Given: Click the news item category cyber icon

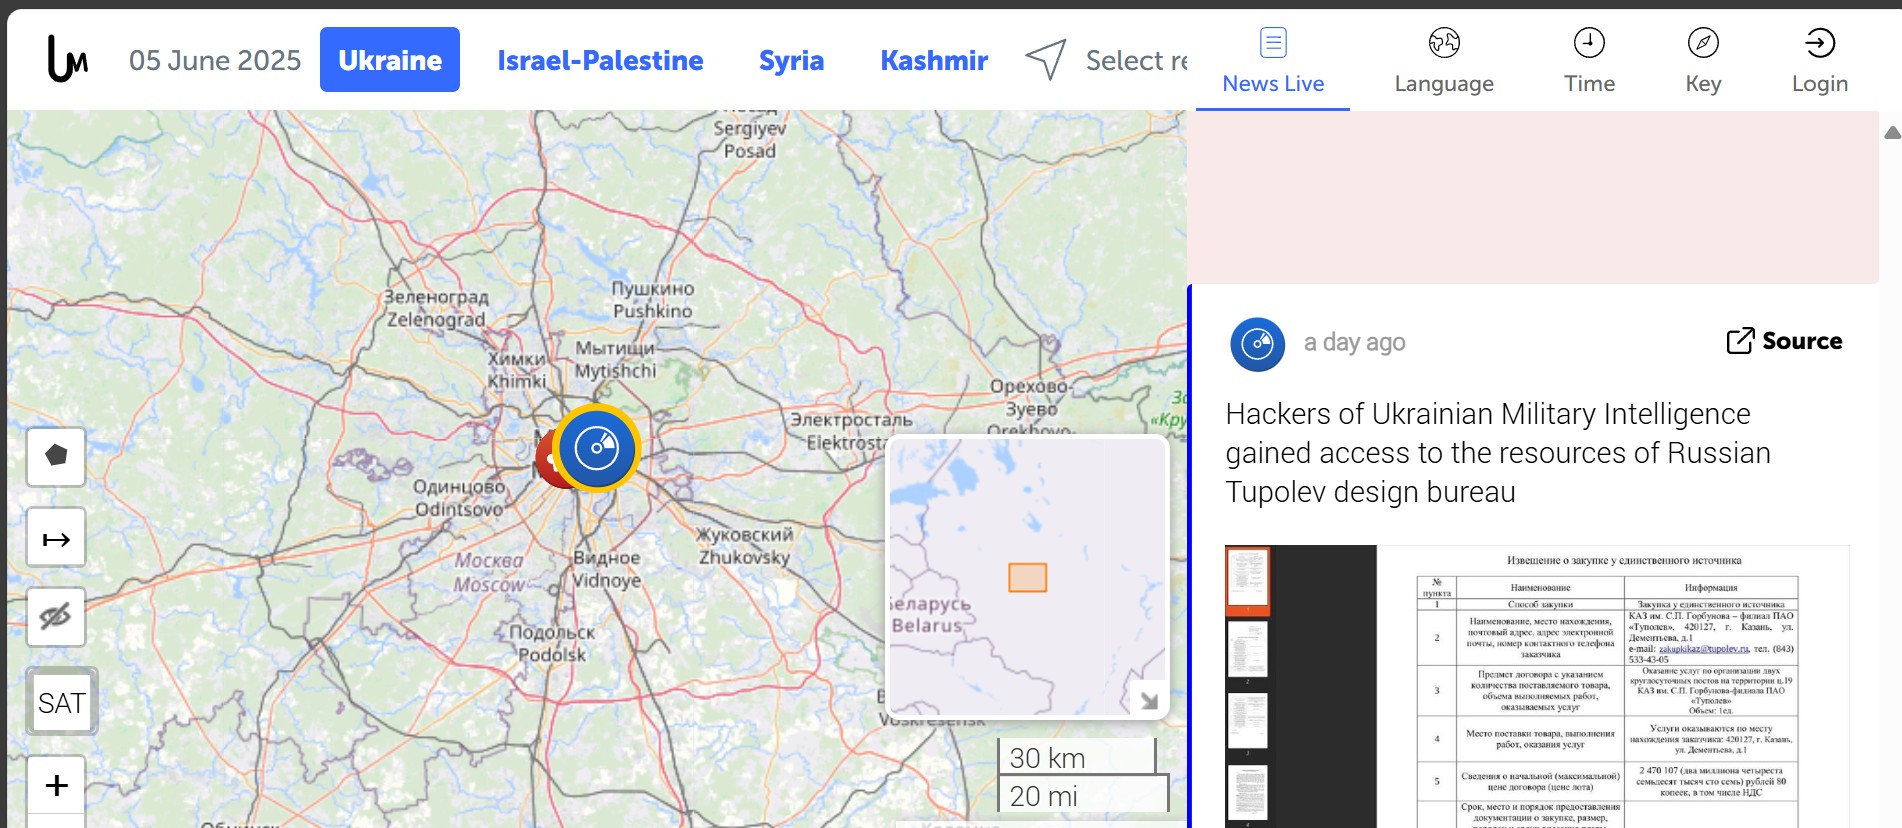Looking at the screenshot, I should tap(1257, 344).
